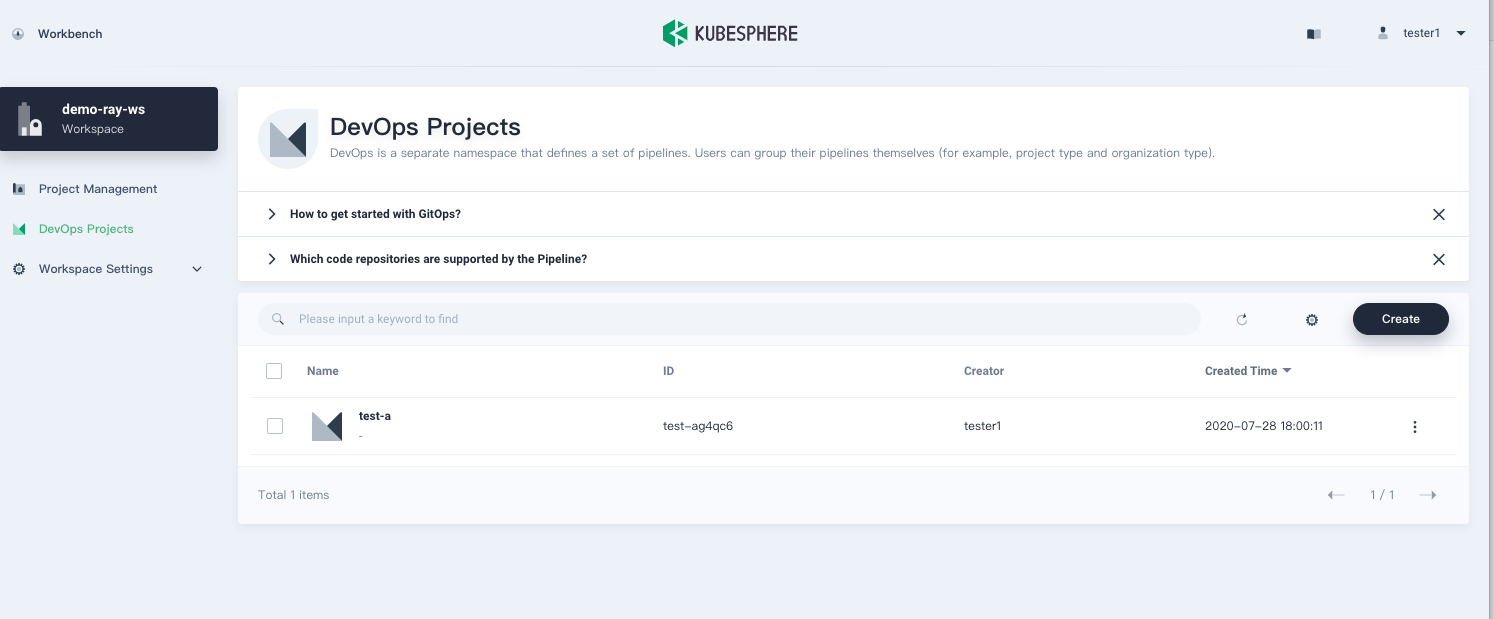The image size is (1494, 619).
Task: Click the Creator column header
Action: (984, 371)
